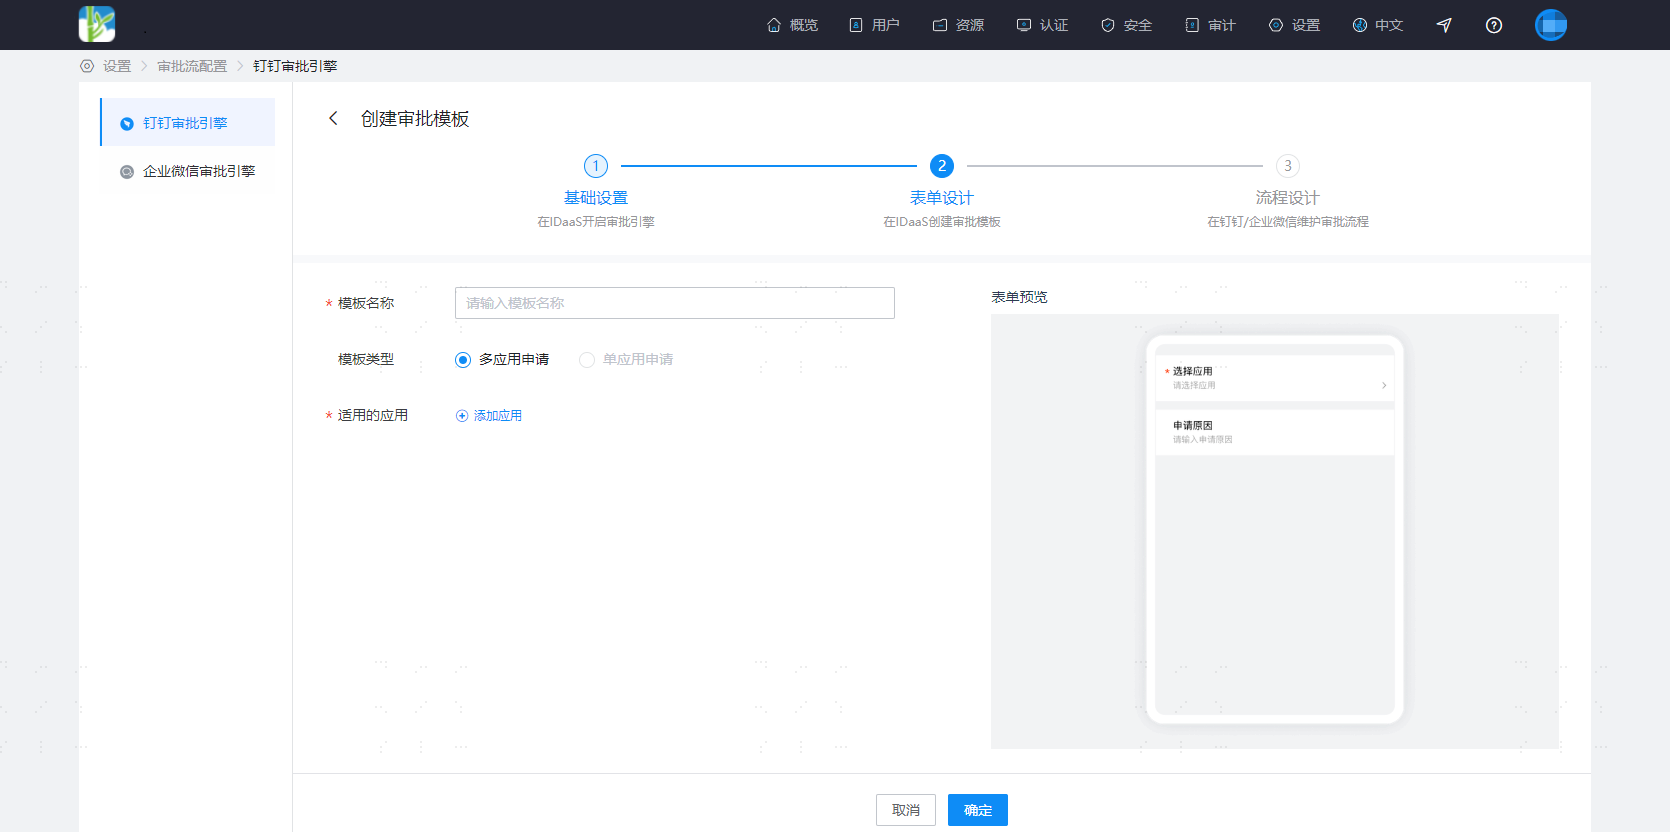Click step 1 circle 基础设置

point(596,166)
